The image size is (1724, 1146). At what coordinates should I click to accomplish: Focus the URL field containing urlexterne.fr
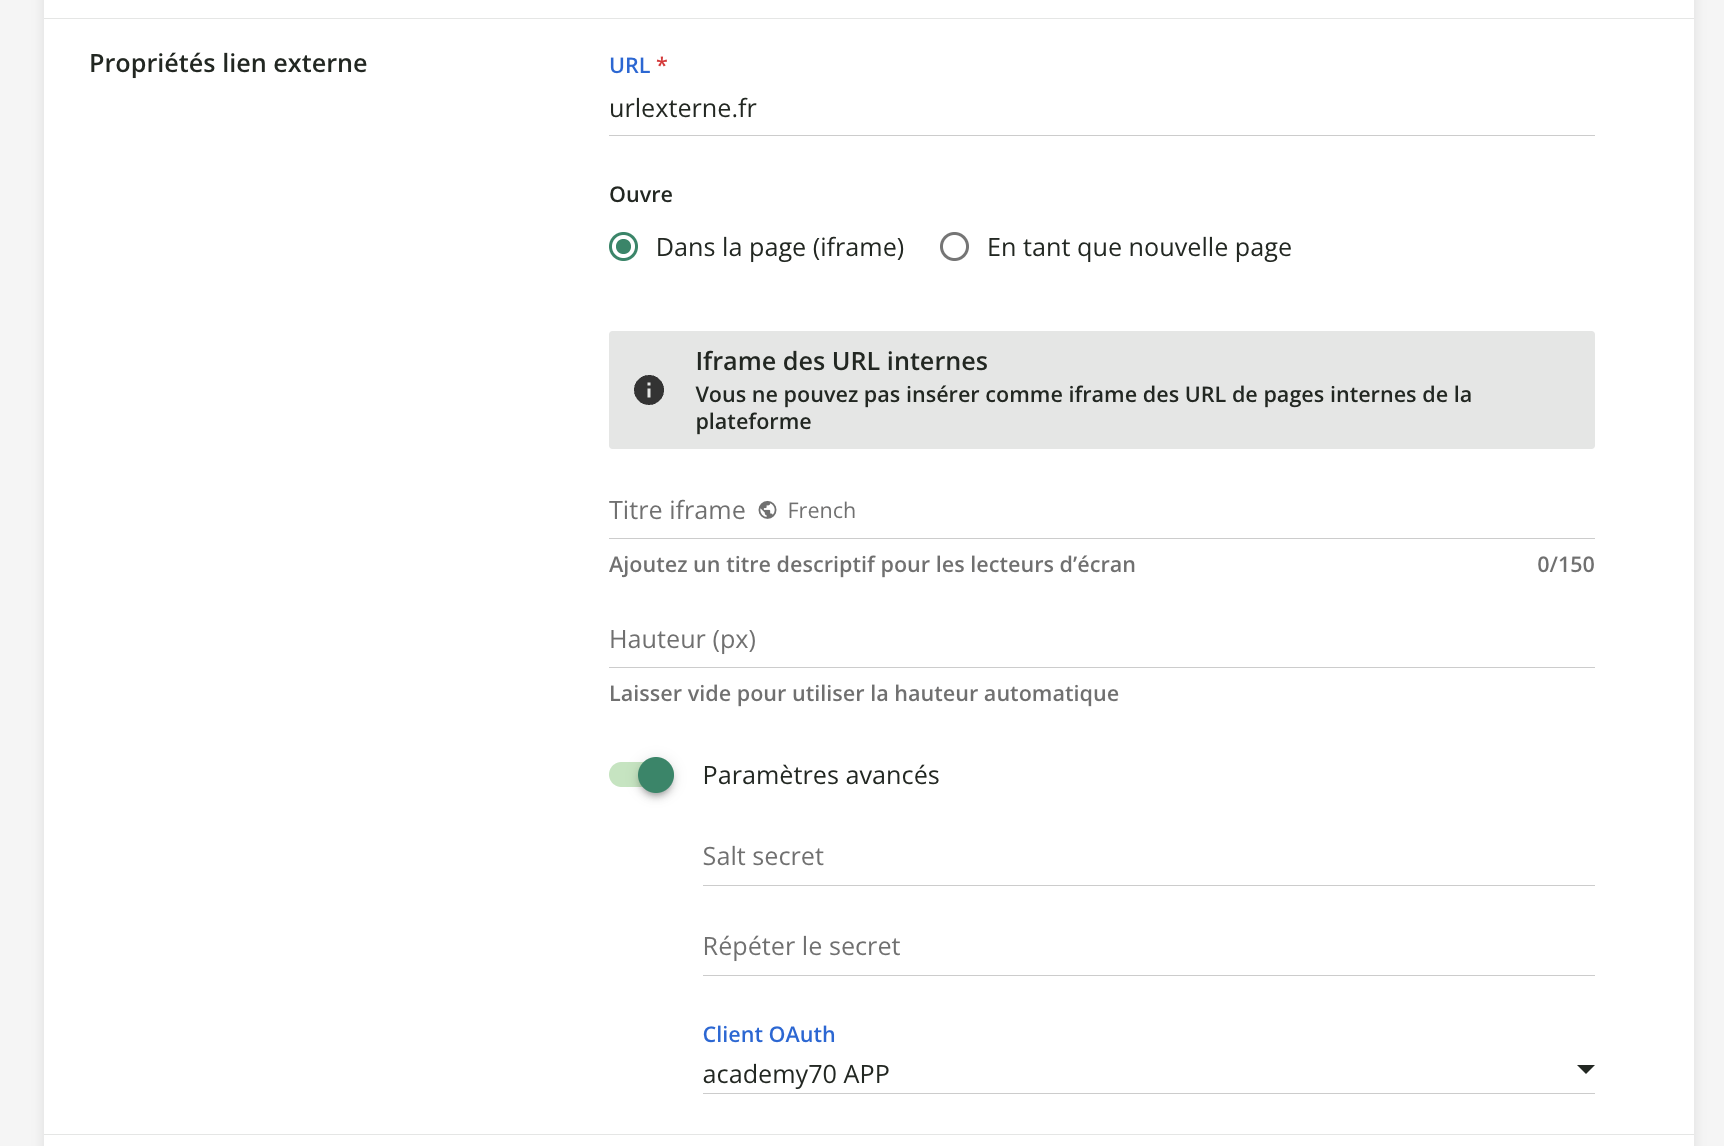coord(1100,108)
